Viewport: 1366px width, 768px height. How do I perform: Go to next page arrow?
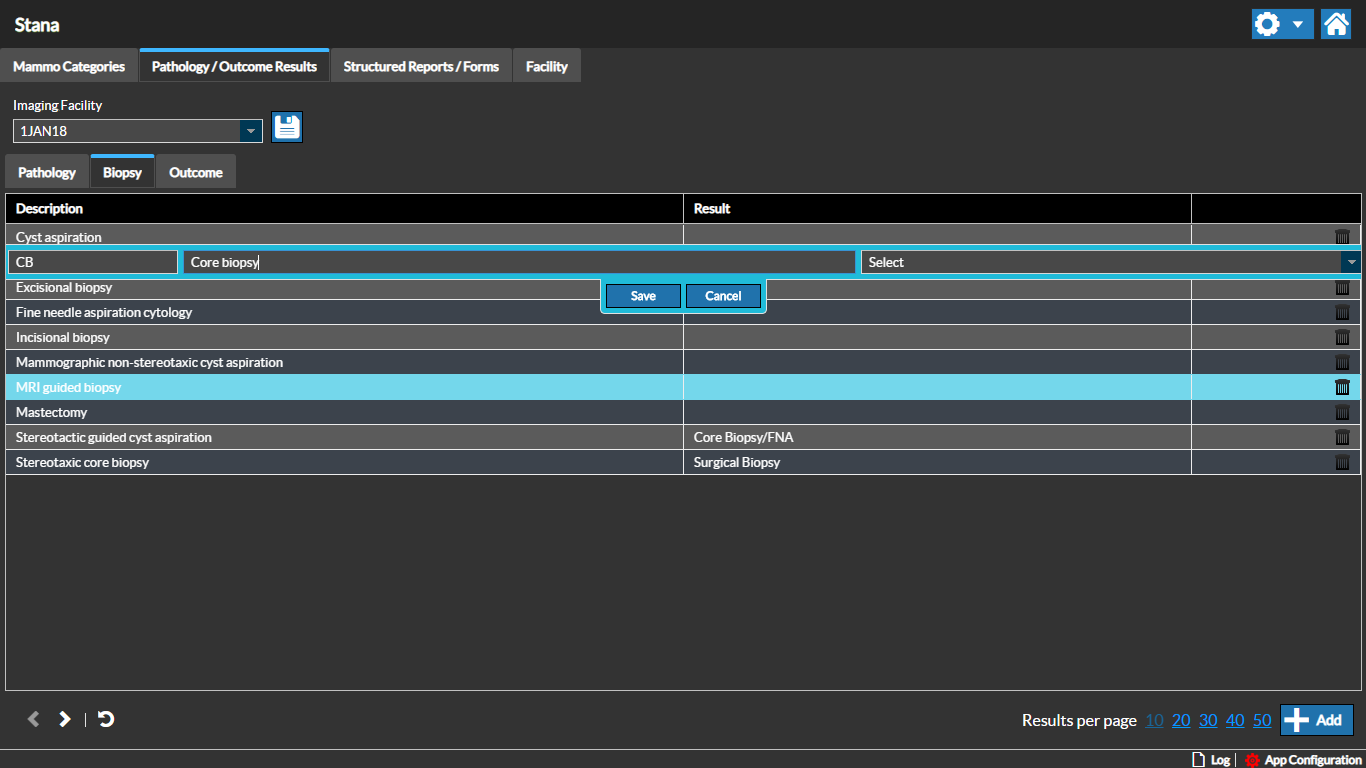tap(65, 719)
